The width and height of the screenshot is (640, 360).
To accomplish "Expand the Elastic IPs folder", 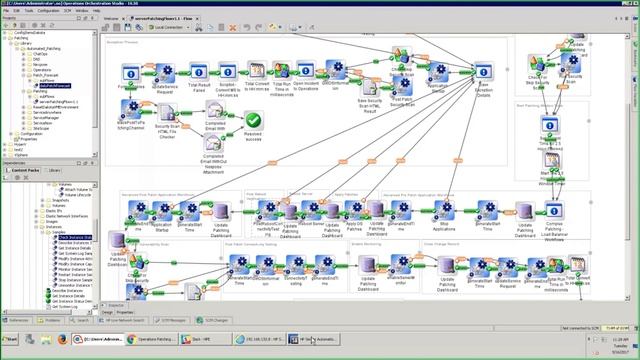I will [x=36, y=211].
